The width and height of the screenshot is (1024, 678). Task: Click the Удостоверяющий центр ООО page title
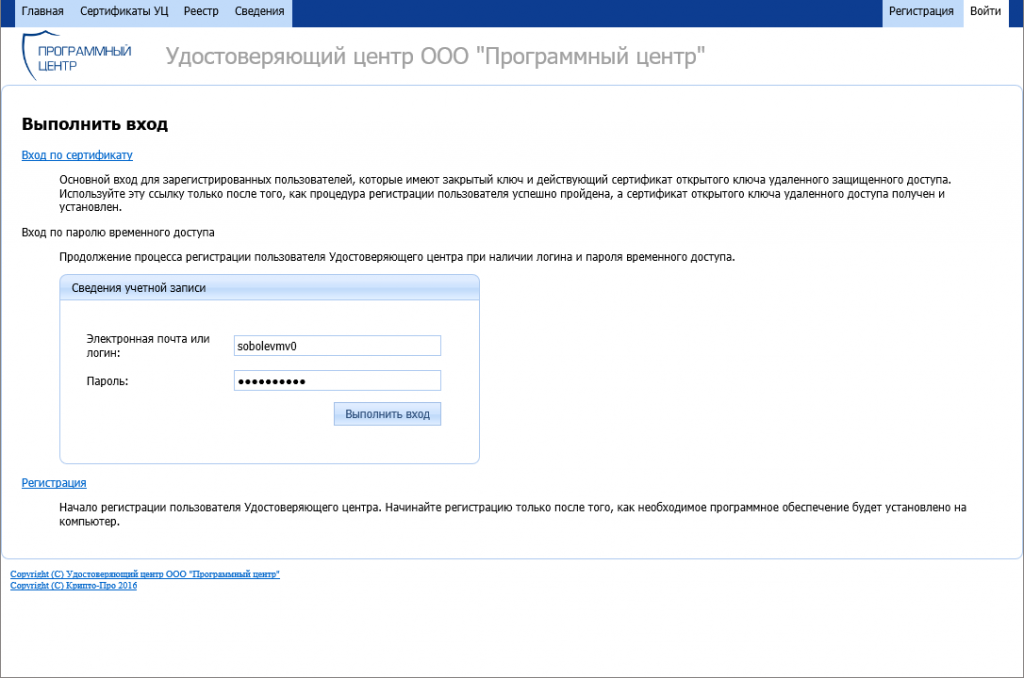tap(435, 57)
